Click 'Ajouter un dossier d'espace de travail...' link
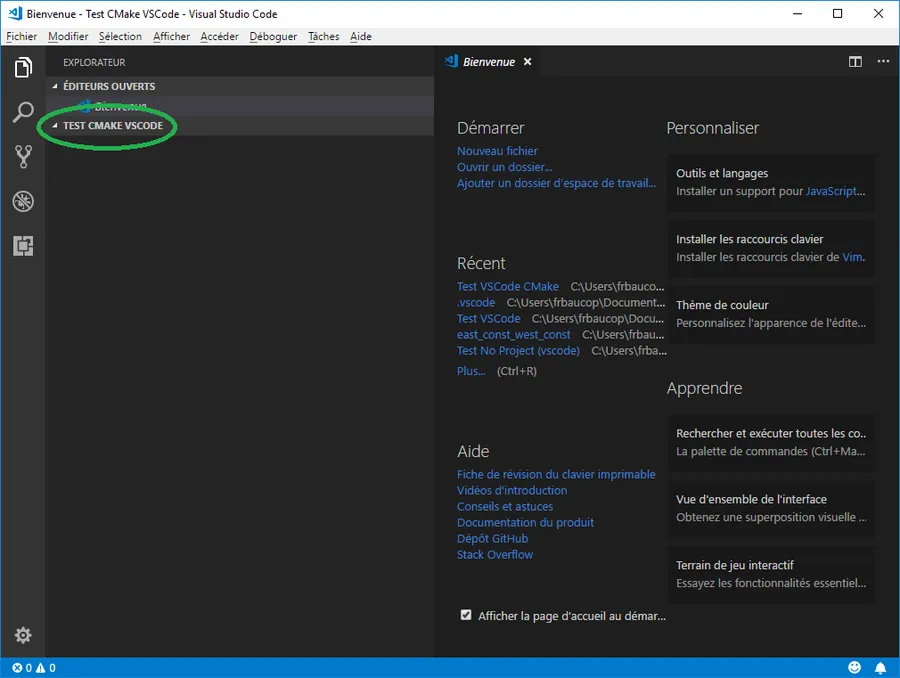This screenshot has width=900, height=678. (556, 183)
